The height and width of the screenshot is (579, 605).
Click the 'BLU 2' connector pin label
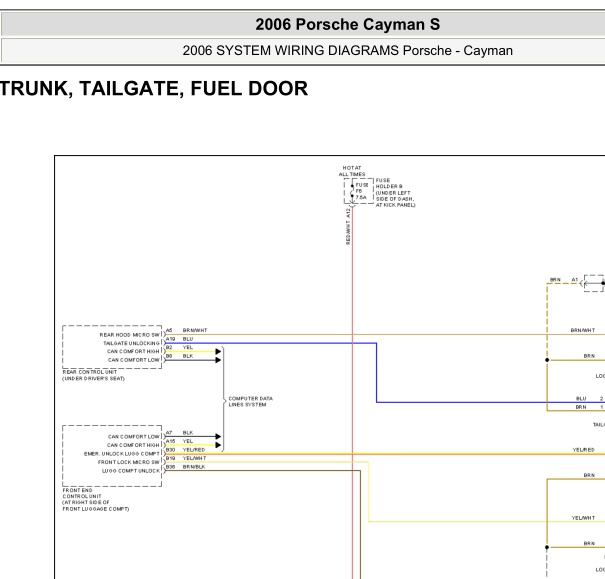pos(589,398)
